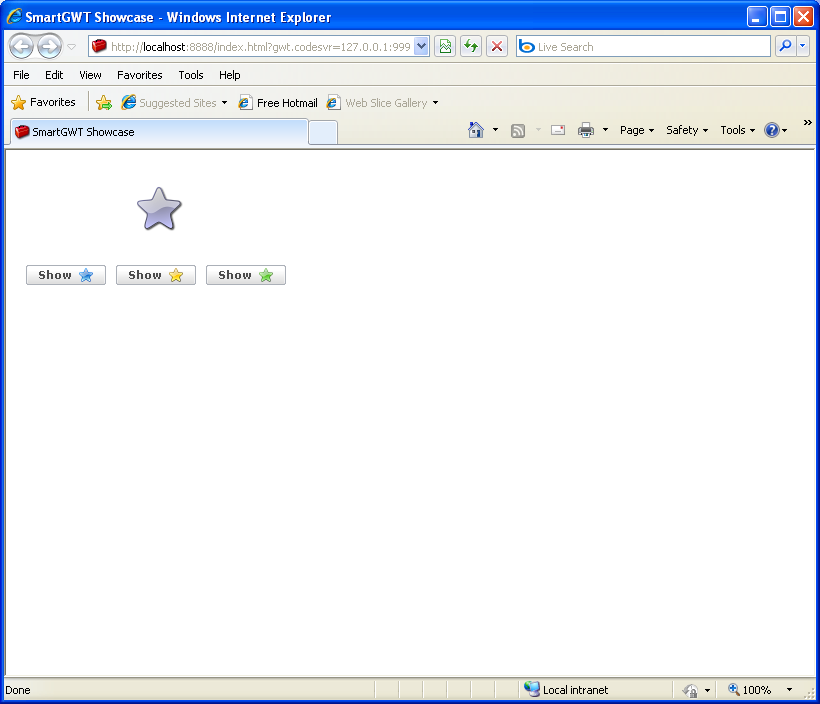This screenshot has height=704, width=820.
Task: Open the Edit menu
Action: point(54,75)
